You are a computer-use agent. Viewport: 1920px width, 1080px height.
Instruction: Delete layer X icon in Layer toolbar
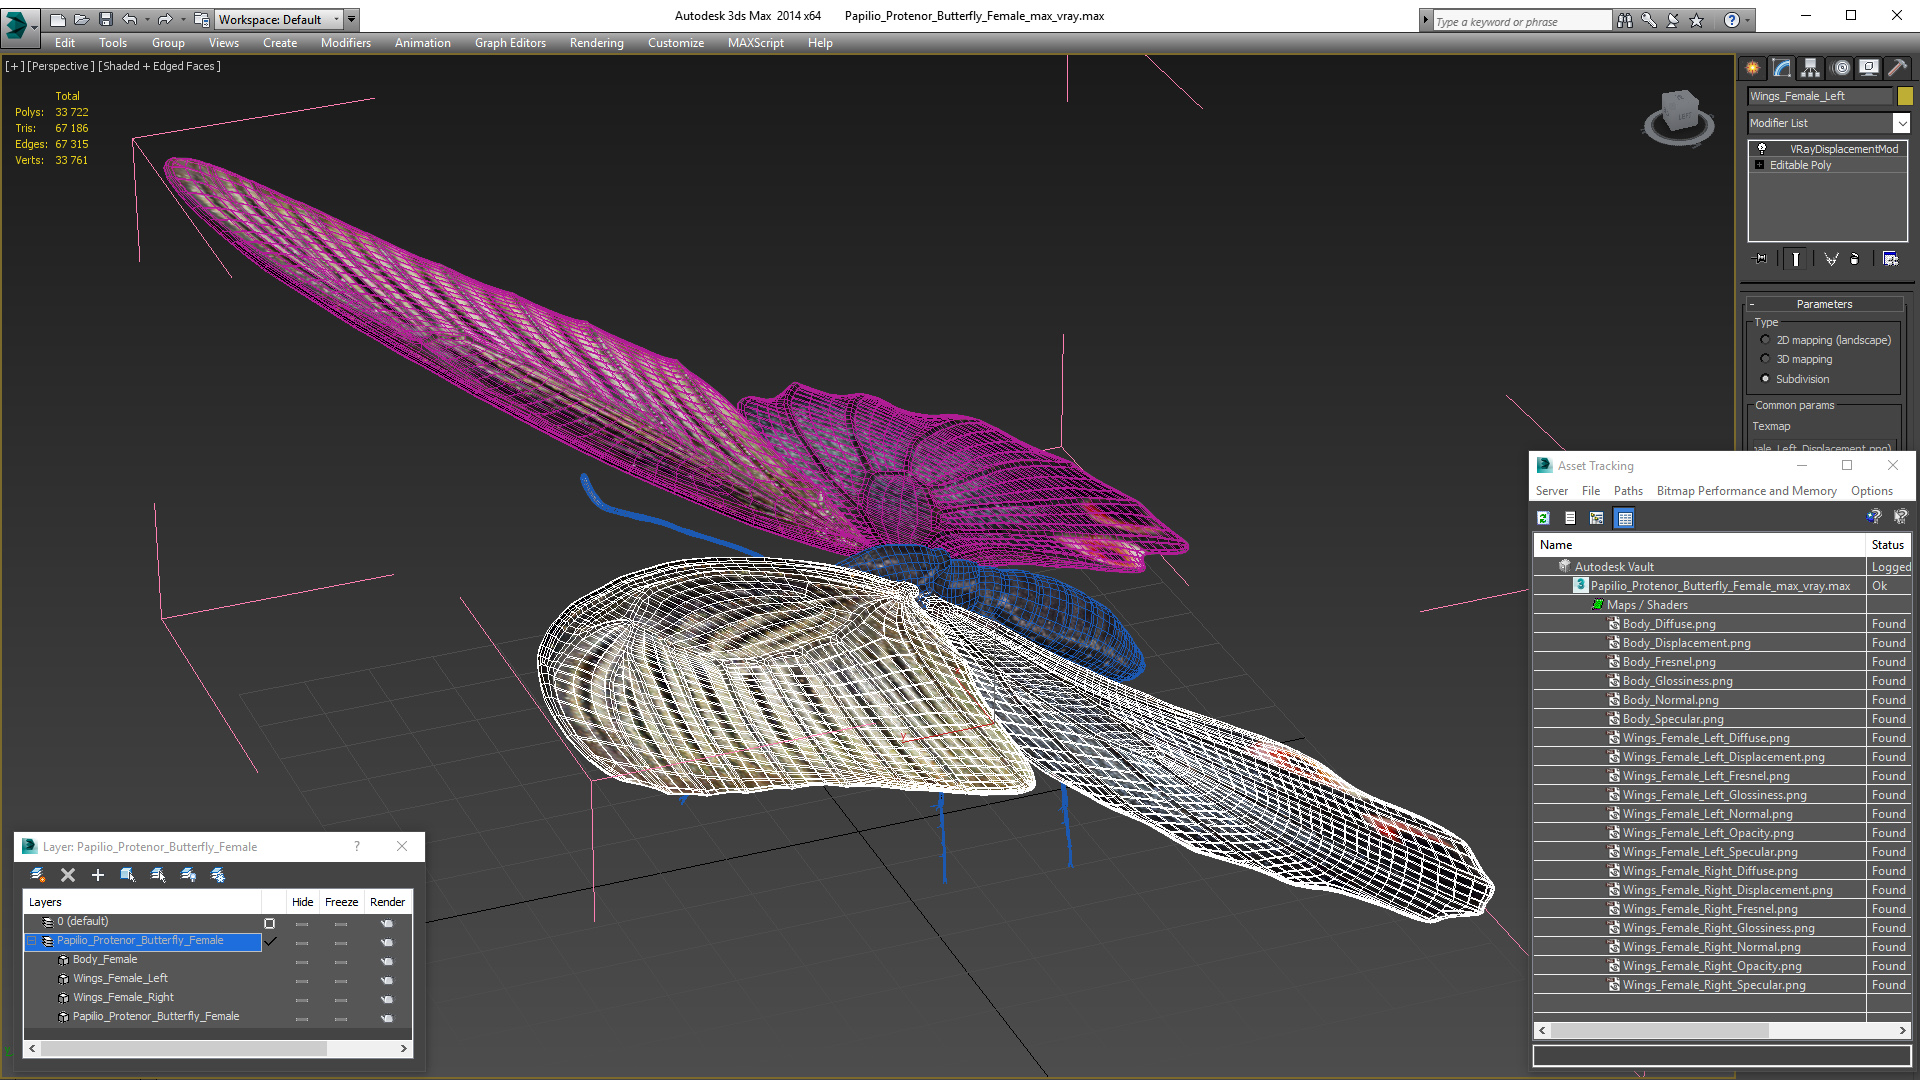click(x=68, y=875)
